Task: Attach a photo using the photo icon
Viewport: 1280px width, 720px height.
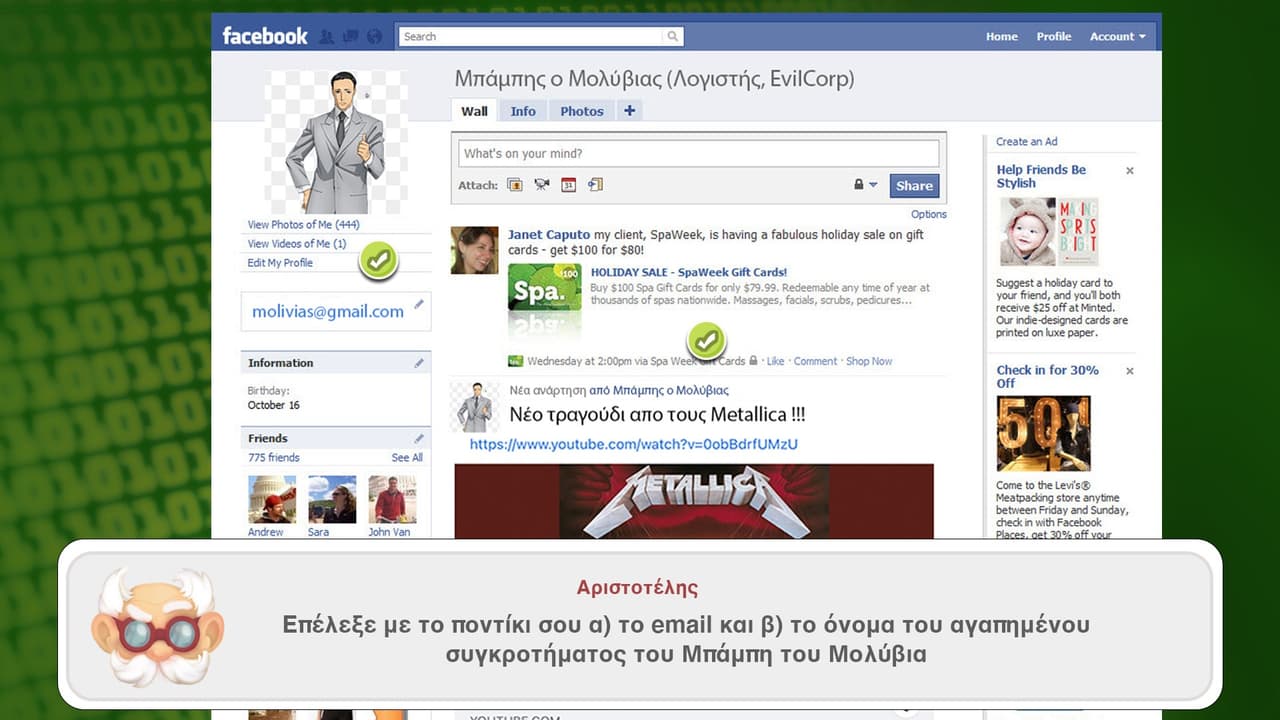Action: pos(515,185)
